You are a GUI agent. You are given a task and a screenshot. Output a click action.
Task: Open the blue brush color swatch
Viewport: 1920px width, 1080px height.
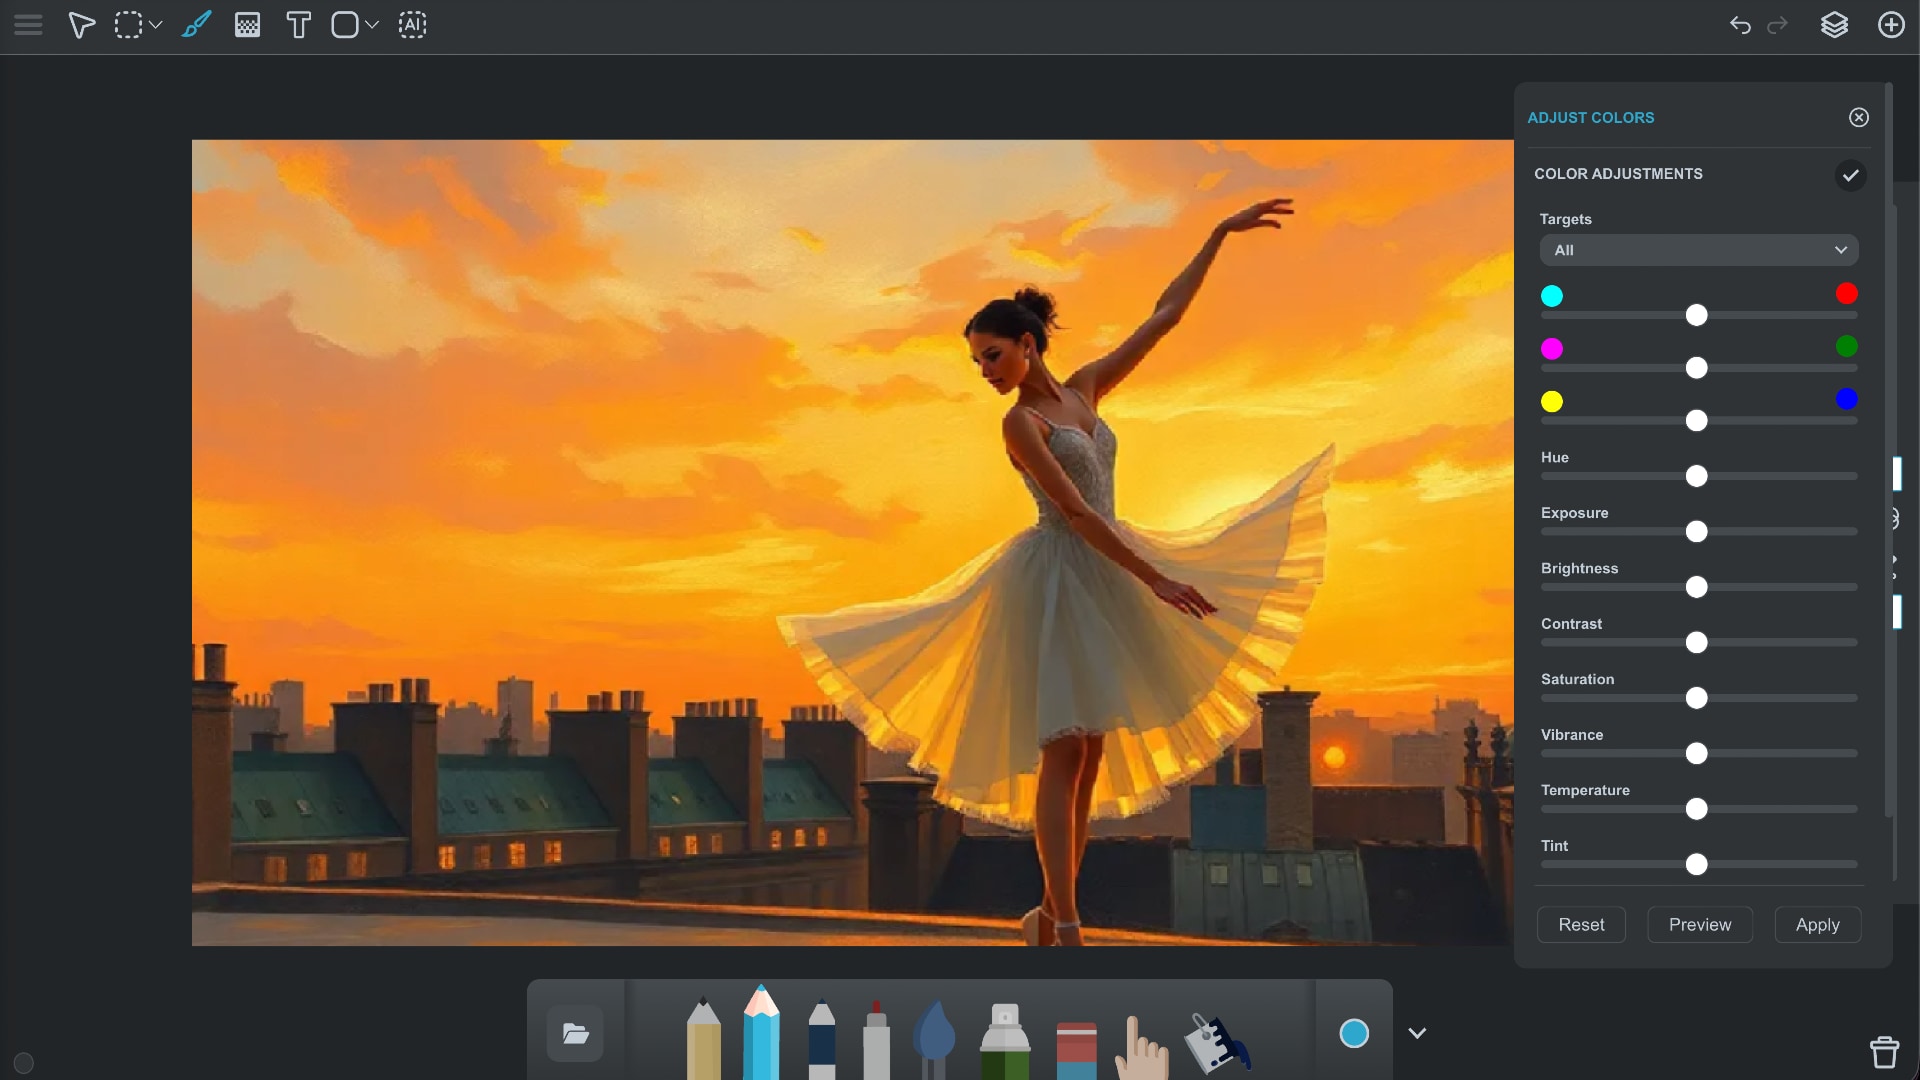click(1354, 1034)
